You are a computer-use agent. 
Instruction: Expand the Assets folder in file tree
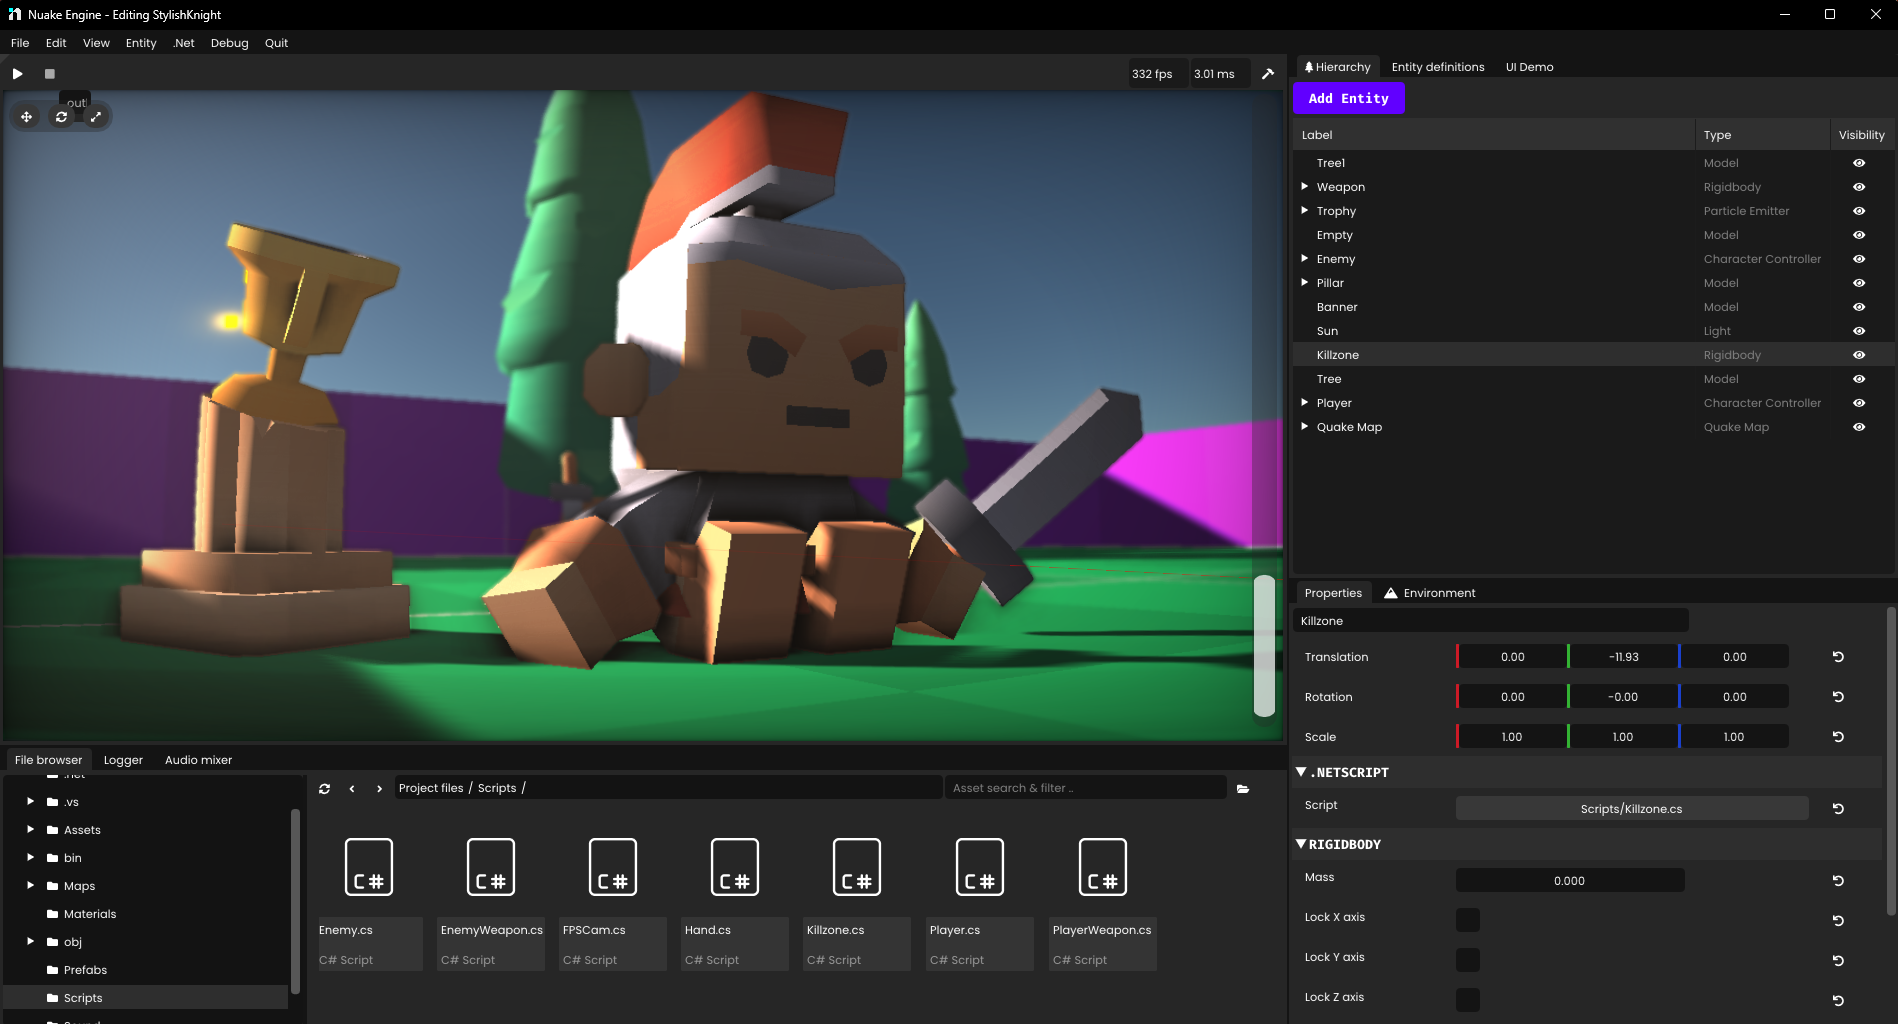pyautogui.click(x=30, y=829)
